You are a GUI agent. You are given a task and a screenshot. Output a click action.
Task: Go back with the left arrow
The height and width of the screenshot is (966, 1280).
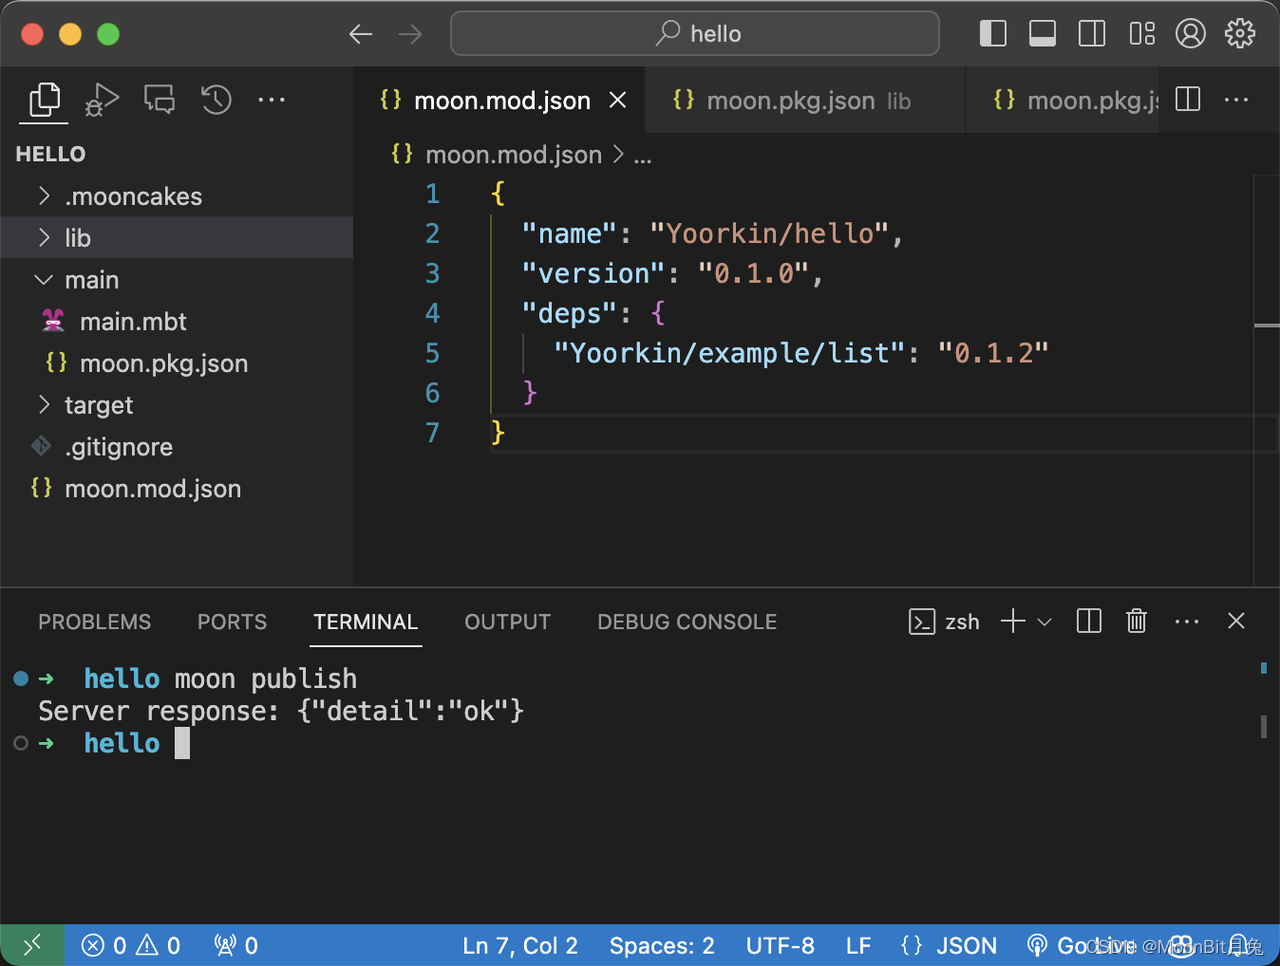click(x=361, y=34)
